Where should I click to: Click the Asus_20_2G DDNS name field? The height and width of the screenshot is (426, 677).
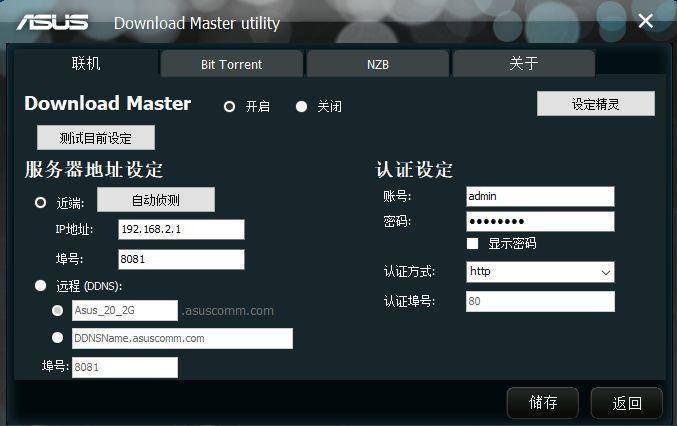click(125, 310)
